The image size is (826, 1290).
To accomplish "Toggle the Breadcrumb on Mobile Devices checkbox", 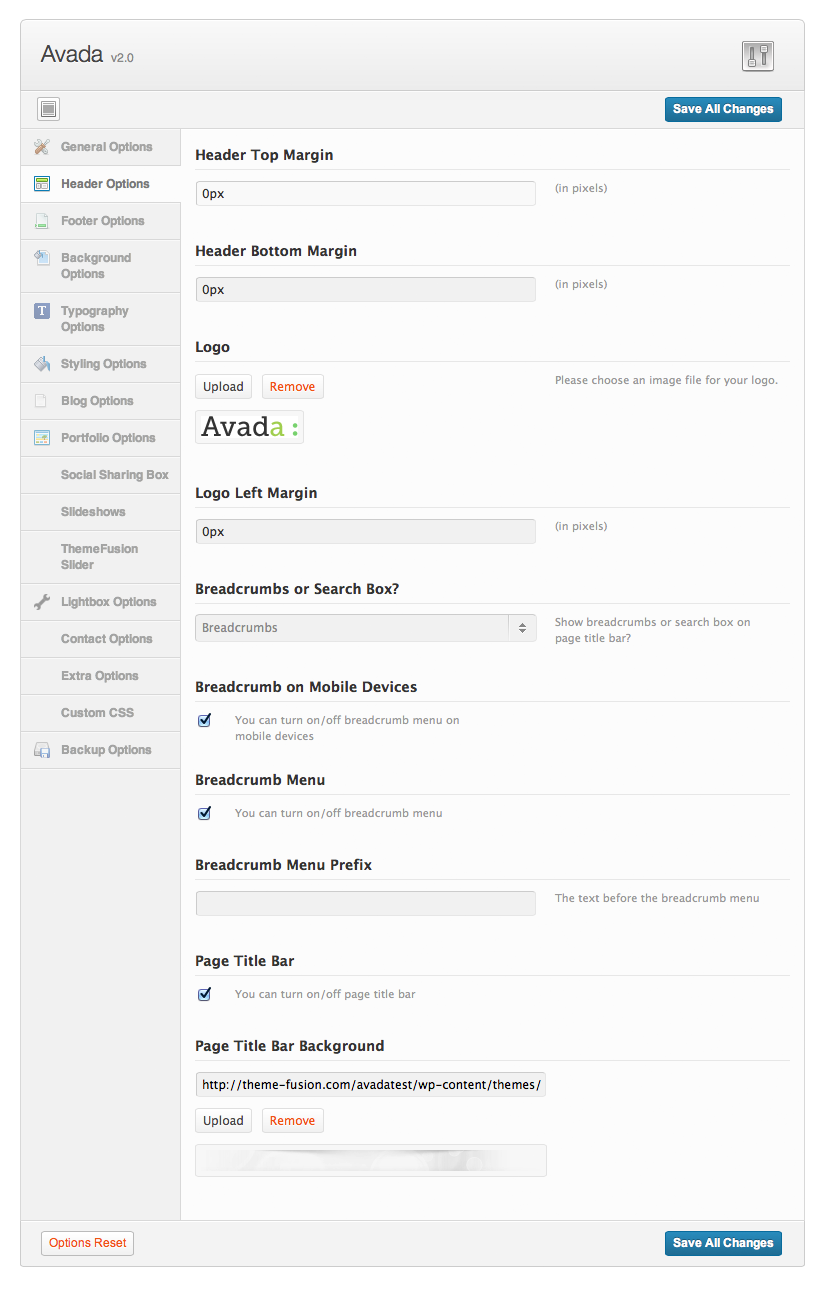I will 205,720.
